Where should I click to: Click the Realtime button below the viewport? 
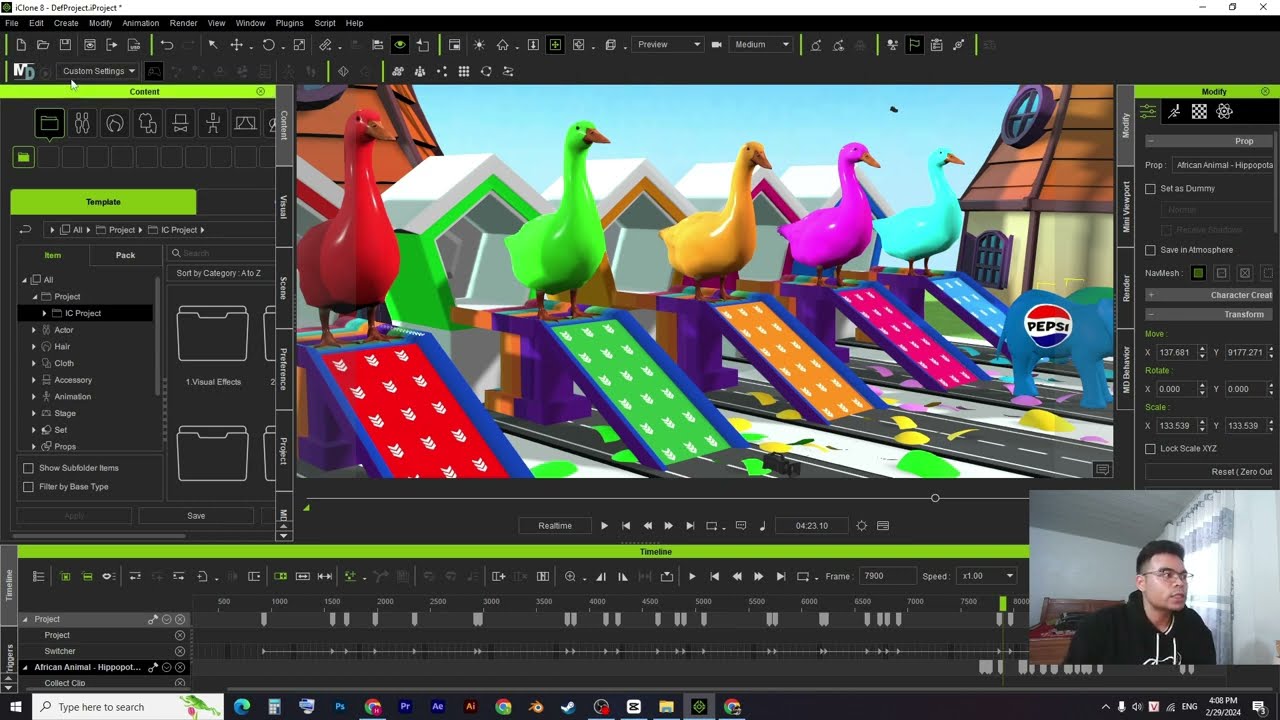[555, 526]
